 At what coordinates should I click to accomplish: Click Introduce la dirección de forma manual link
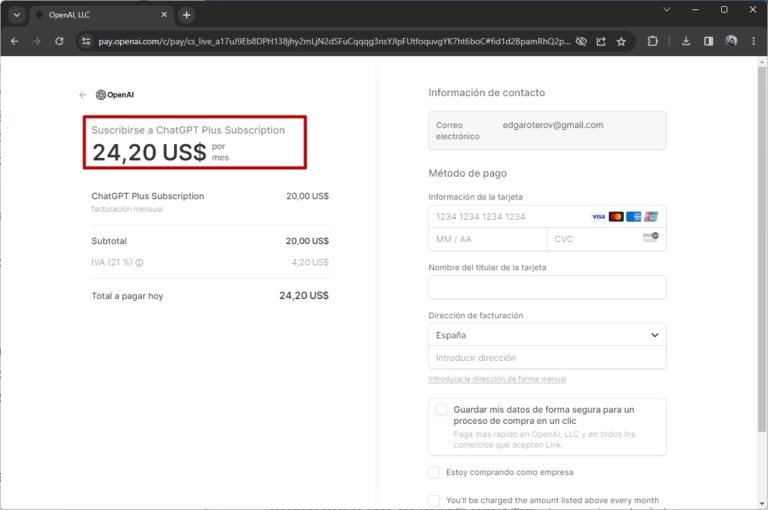pos(497,379)
